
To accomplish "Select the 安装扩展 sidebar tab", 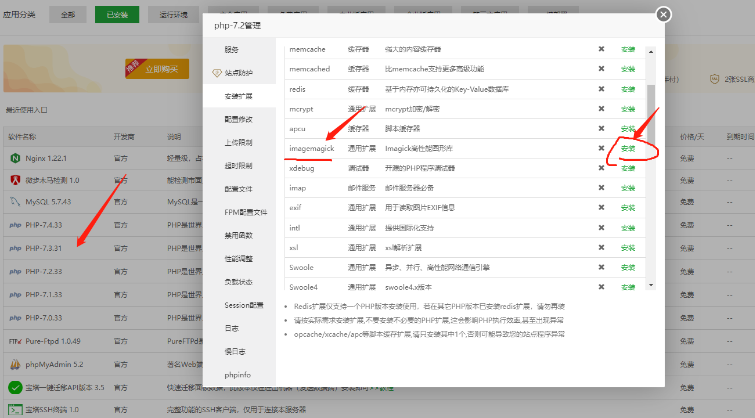I will pos(239,96).
